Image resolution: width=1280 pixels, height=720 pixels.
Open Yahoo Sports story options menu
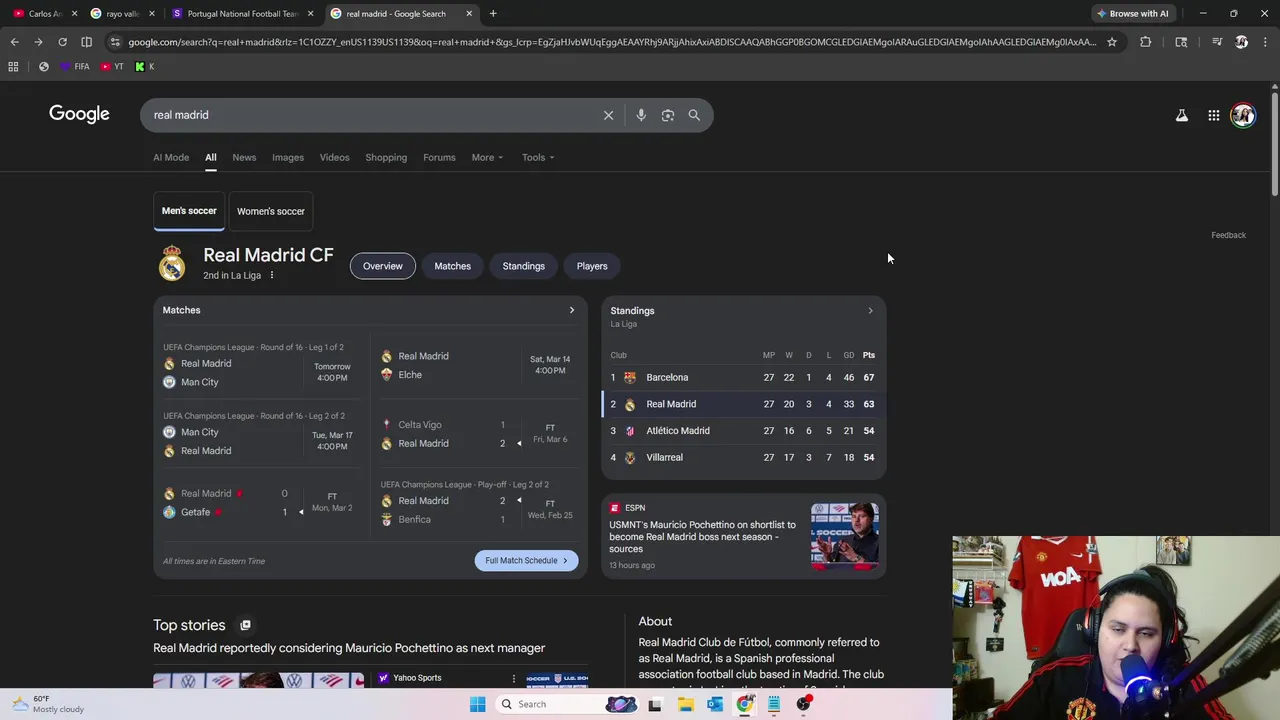[514, 678]
